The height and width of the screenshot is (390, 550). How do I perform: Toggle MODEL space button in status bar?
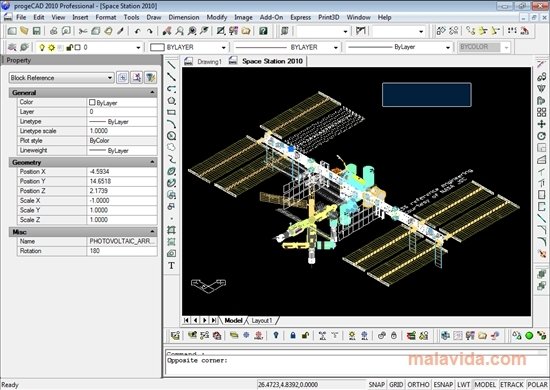tap(485, 385)
